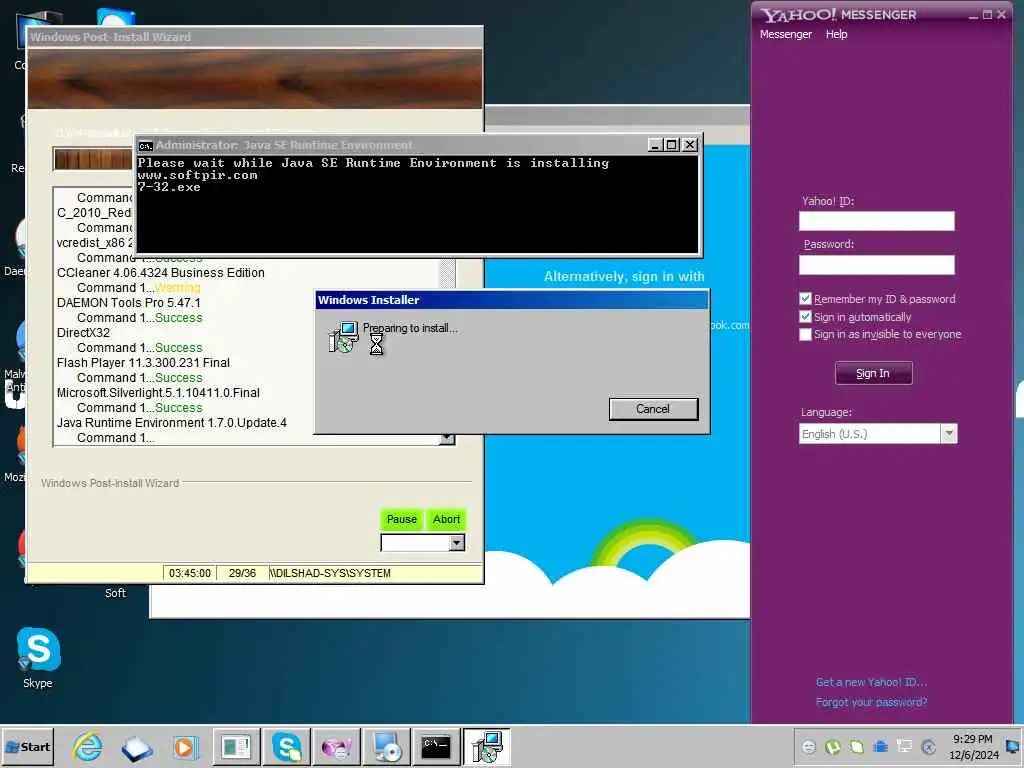This screenshot has height=768, width=1024.
Task: Enable Sign in as invisible to everyone
Action: 805,334
